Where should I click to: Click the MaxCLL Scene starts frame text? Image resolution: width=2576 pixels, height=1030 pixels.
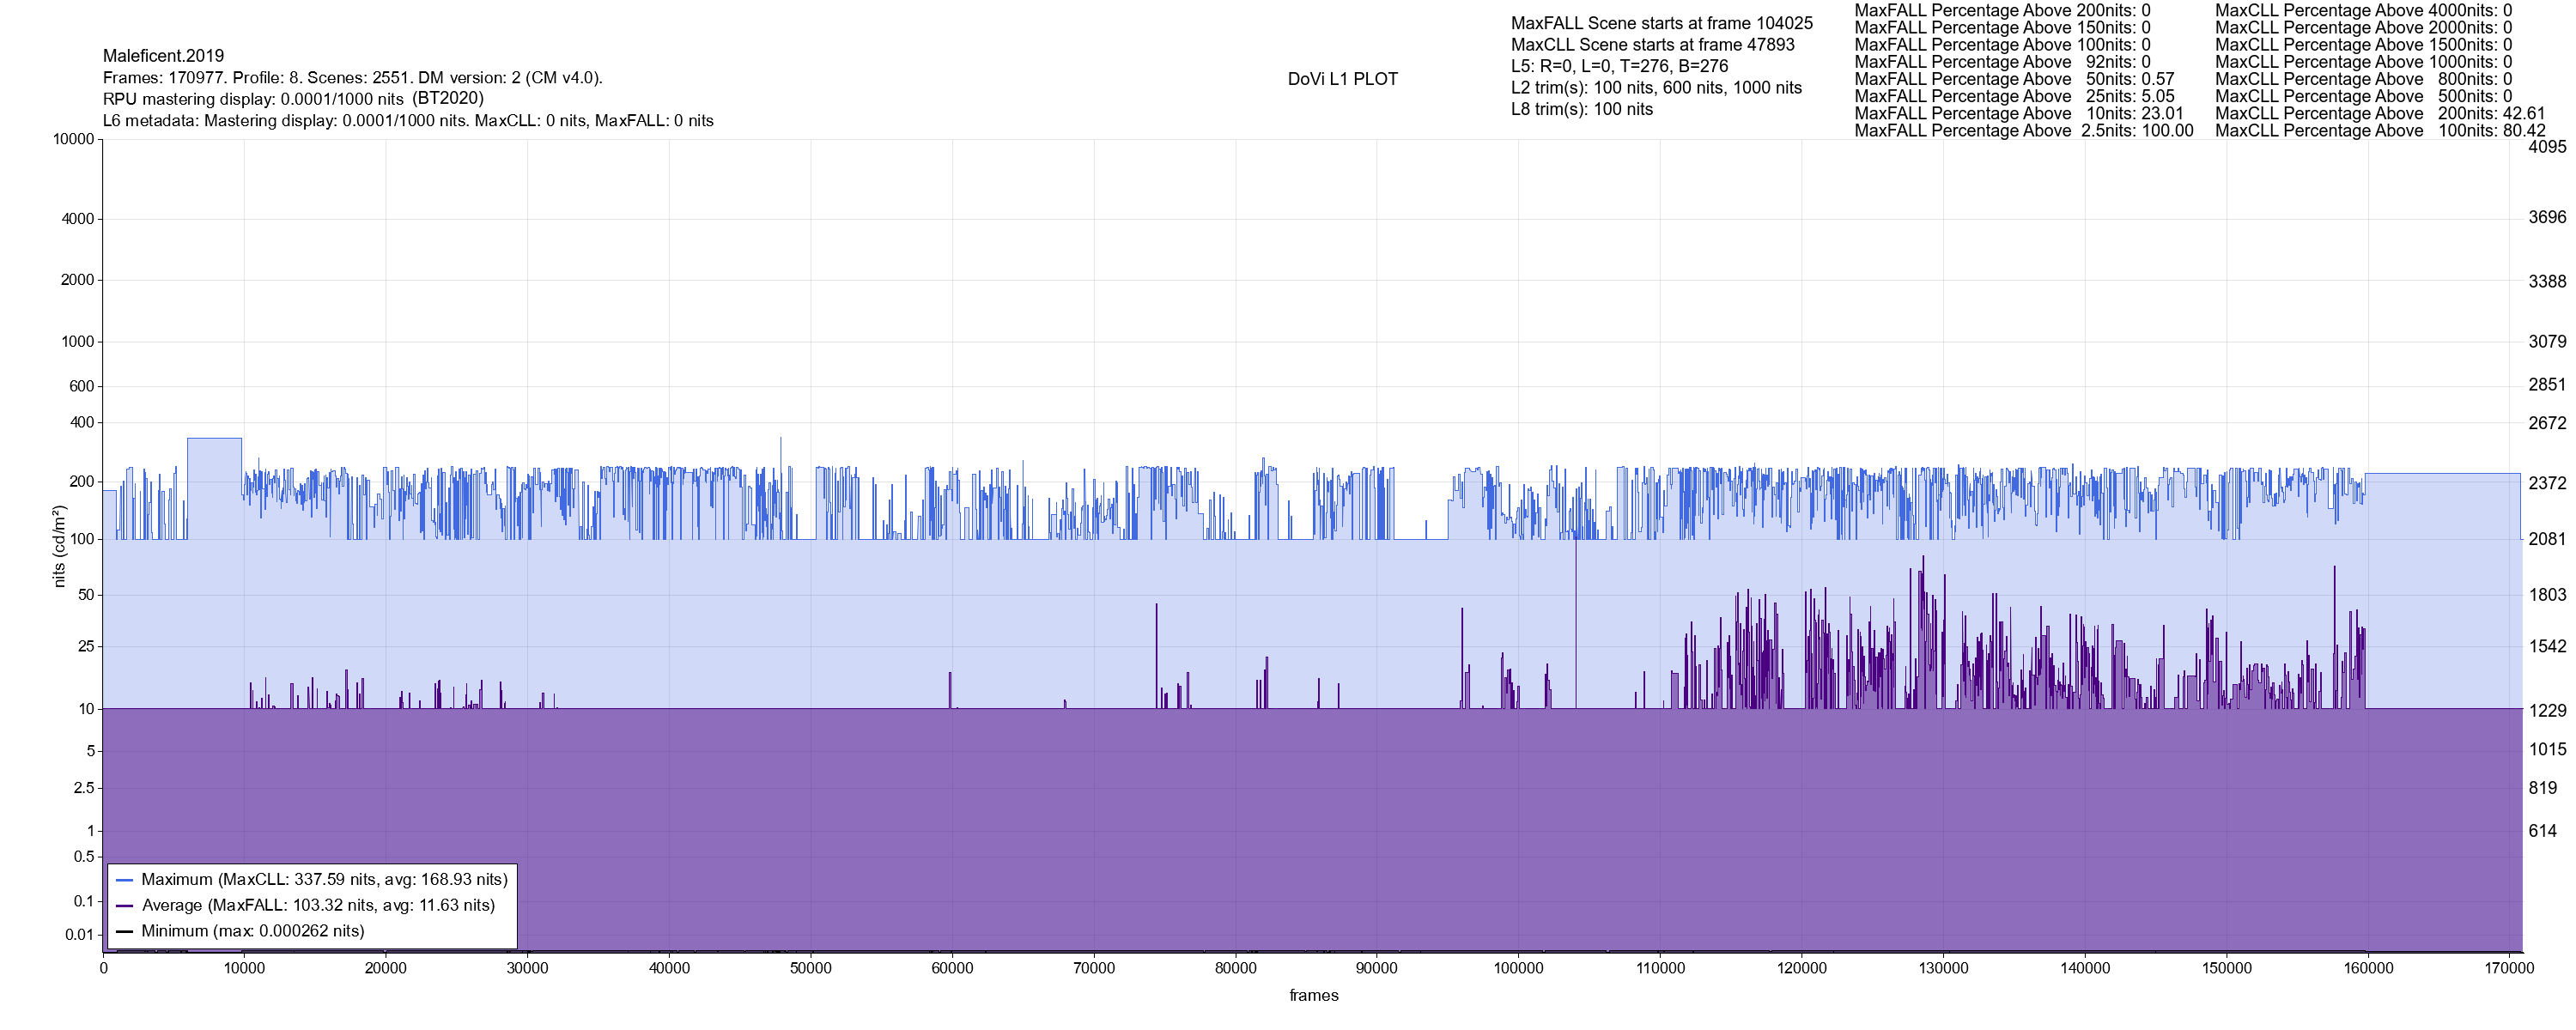[x=1652, y=45]
